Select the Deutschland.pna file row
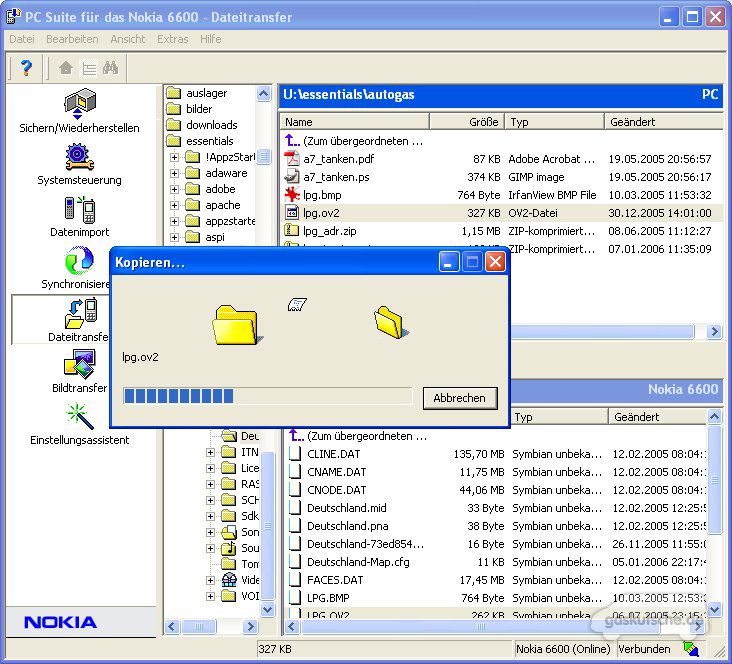The width and height of the screenshot is (732, 664). coord(497,526)
